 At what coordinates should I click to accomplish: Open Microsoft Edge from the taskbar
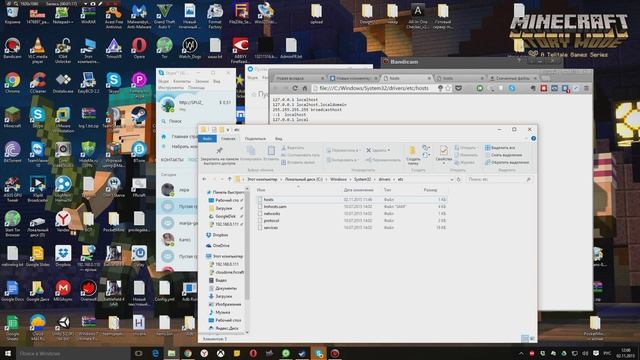[156, 353]
